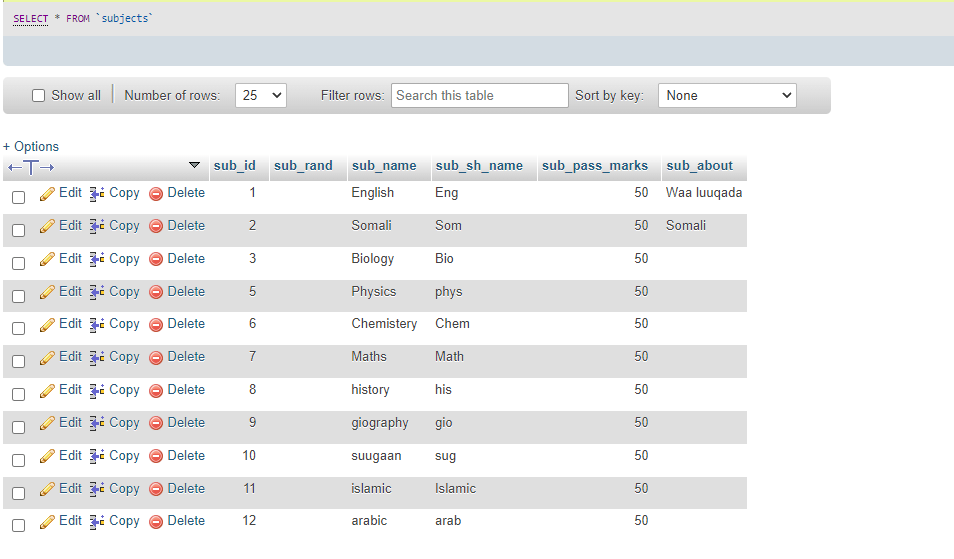Click the pencil Edit icon for giography row
954x559 pixels.
coord(47,424)
